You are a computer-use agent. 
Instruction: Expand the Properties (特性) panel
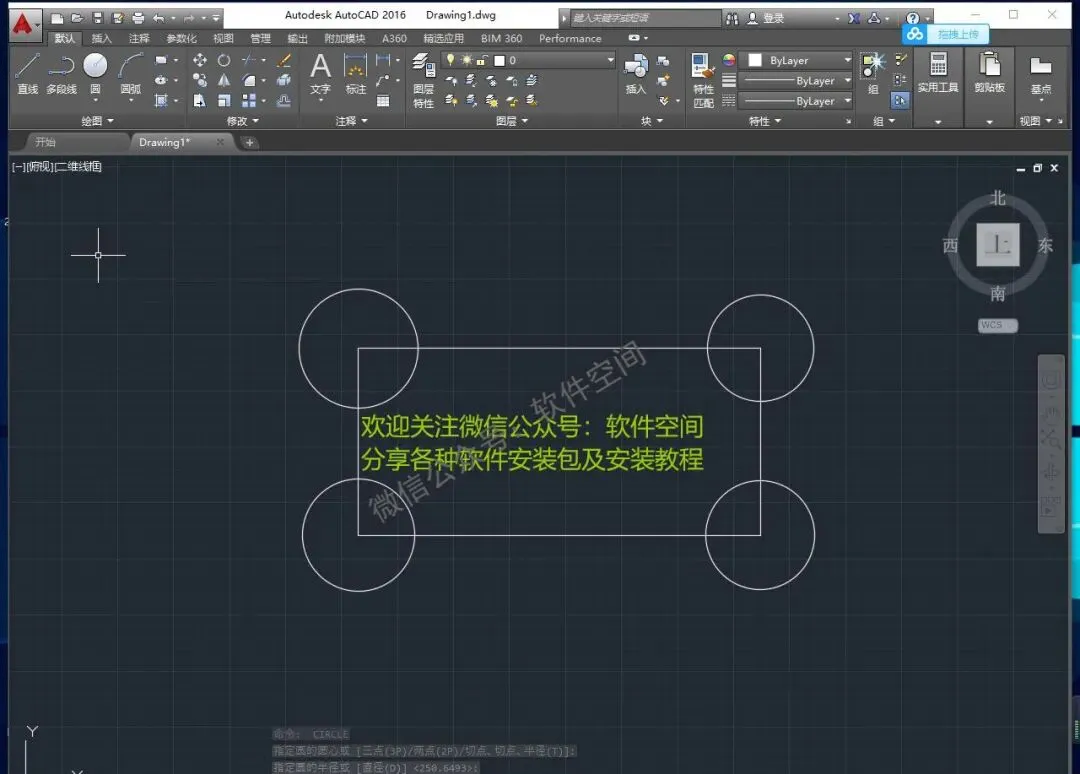(765, 121)
